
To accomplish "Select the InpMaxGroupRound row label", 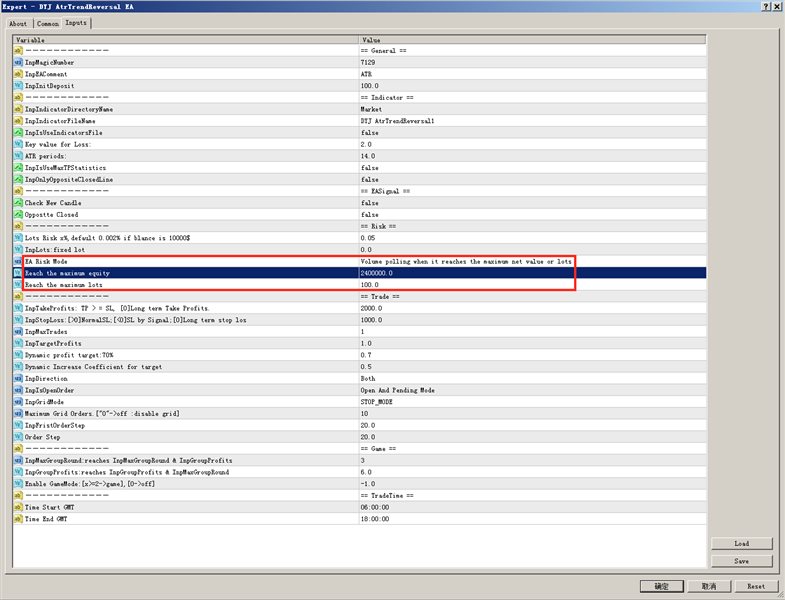I will pyautogui.click(x=129, y=460).
